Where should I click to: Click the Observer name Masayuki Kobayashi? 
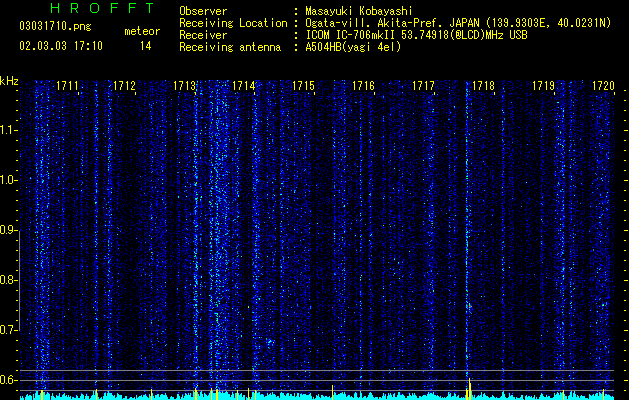tap(359, 11)
